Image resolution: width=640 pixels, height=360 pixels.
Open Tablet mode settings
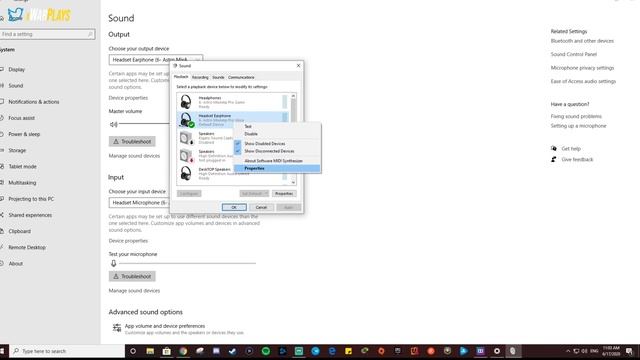pyautogui.click(x=22, y=167)
